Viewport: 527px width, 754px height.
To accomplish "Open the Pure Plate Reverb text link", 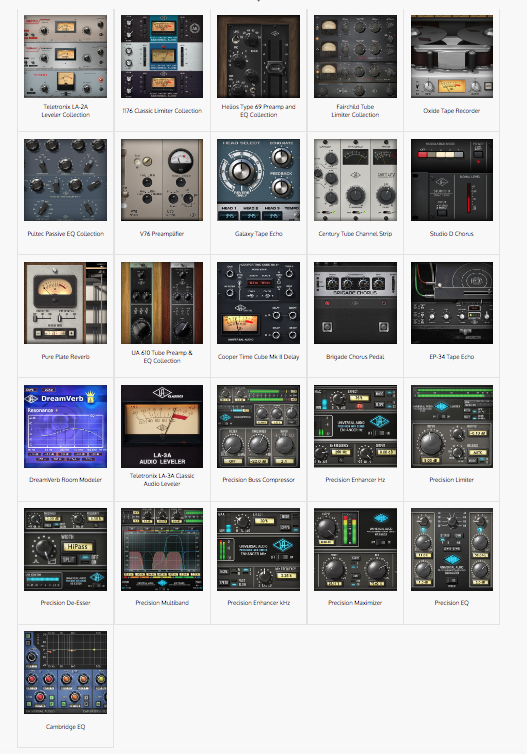I will pos(65,357).
